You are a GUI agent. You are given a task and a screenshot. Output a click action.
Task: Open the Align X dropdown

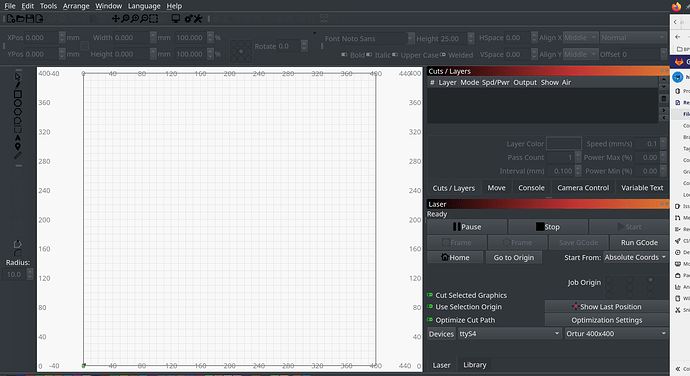coord(580,37)
